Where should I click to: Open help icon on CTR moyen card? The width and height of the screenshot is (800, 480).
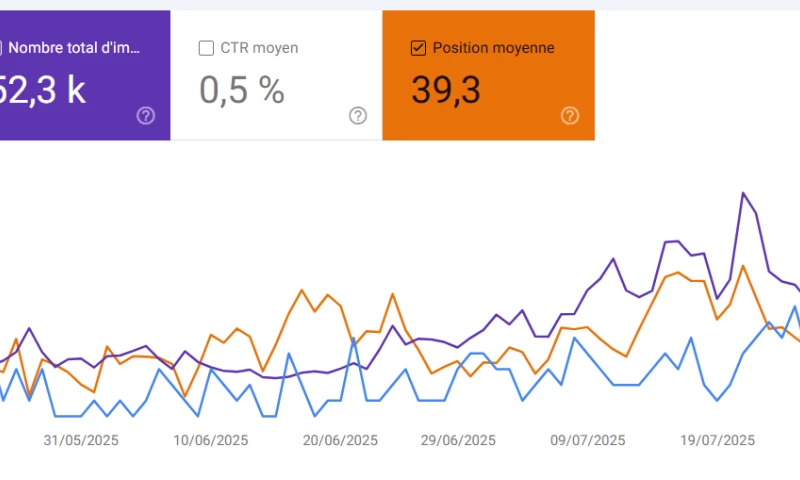358,116
